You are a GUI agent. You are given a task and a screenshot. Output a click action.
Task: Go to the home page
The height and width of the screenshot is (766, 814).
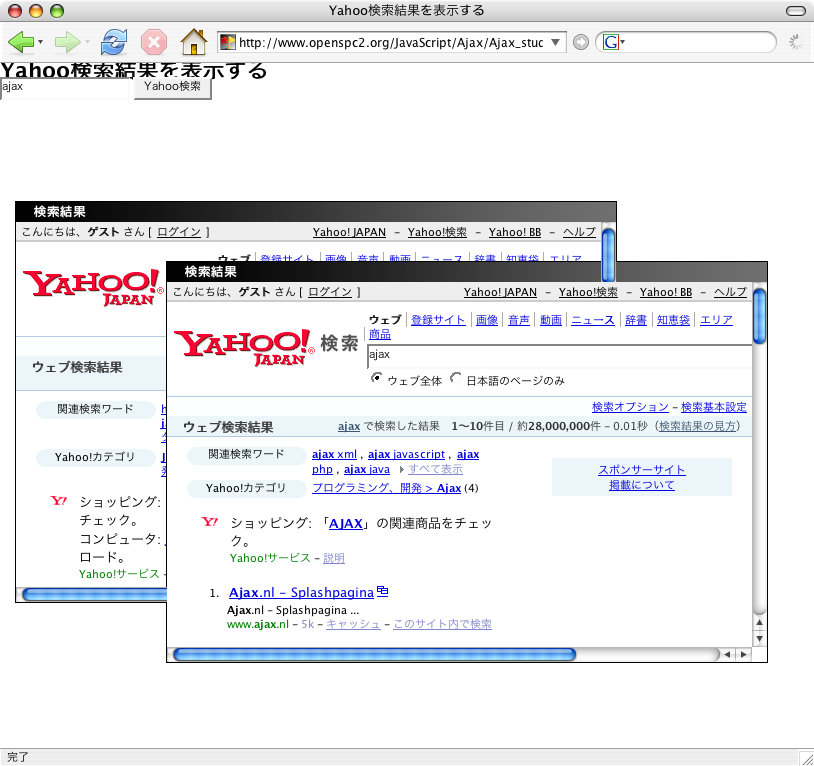click(x=194, y=42)
